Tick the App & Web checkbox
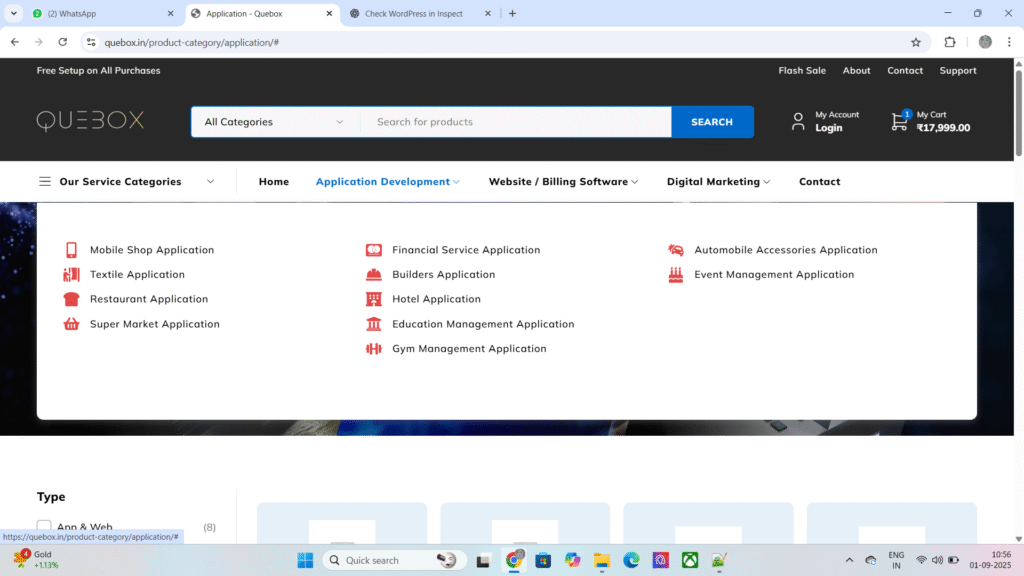The image size is (1024, 576). pyautogui.click(x=44, y=526)
